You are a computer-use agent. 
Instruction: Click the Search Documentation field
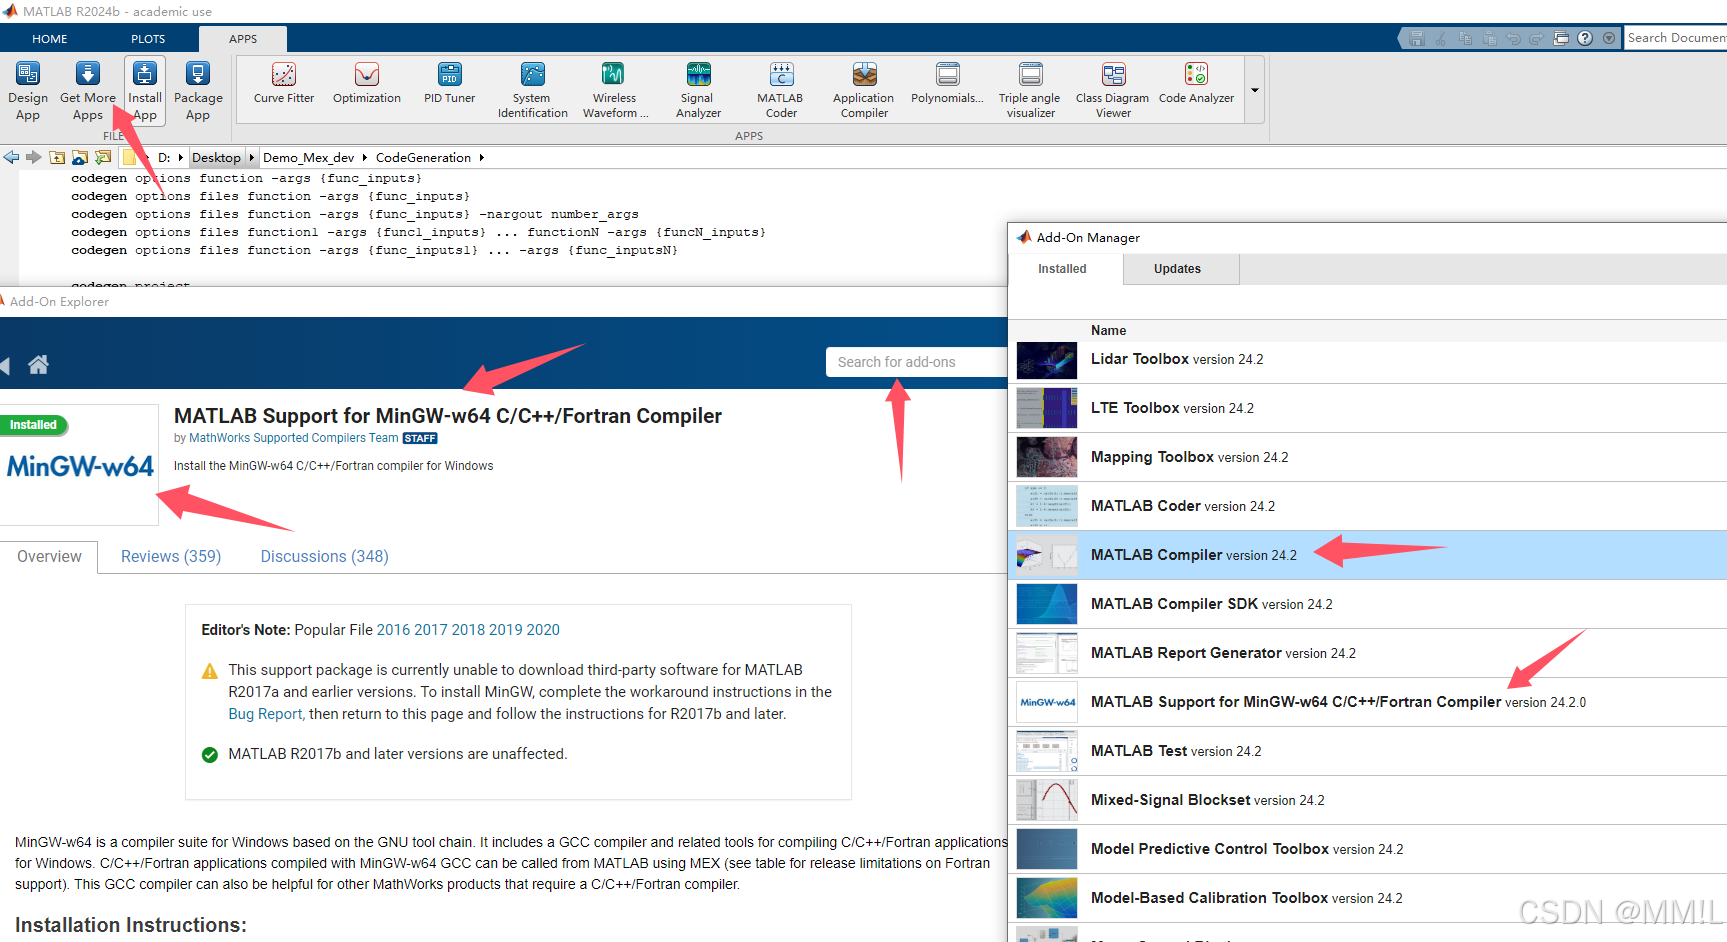[x=1675, y=38]
